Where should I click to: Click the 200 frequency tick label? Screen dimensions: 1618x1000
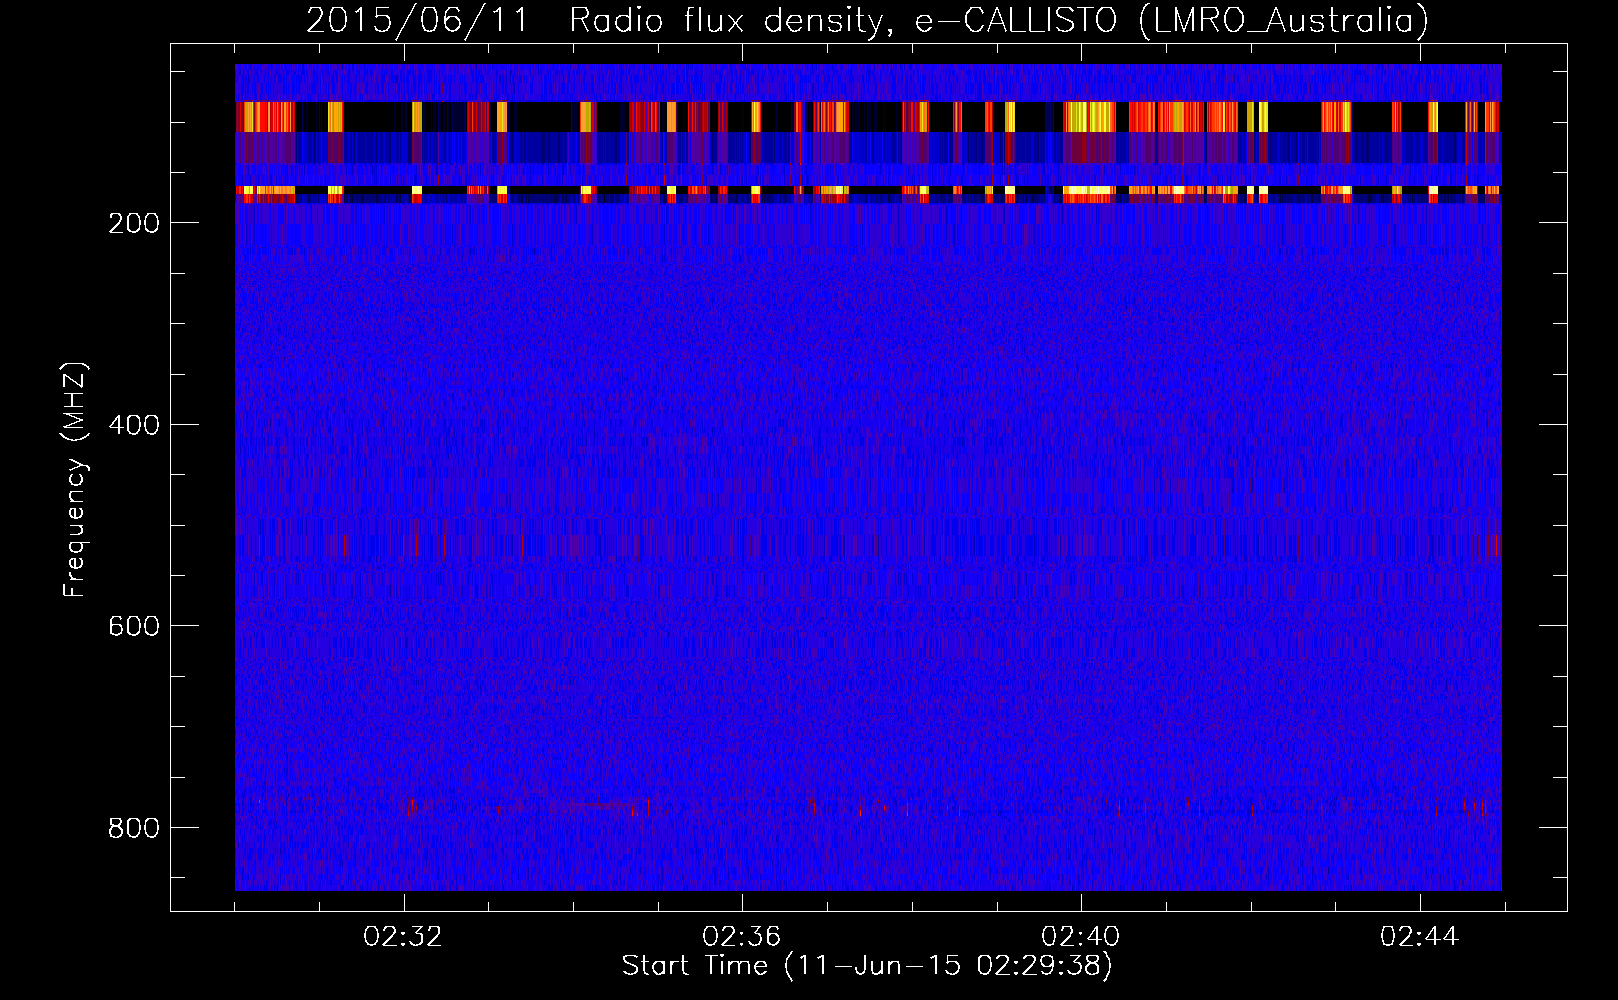point(133,223)
